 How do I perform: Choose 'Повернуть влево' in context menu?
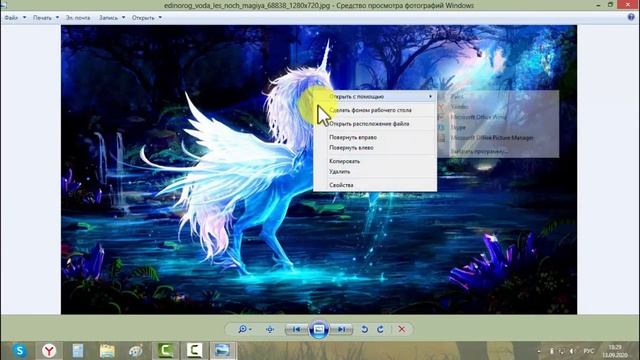[375, 148]
